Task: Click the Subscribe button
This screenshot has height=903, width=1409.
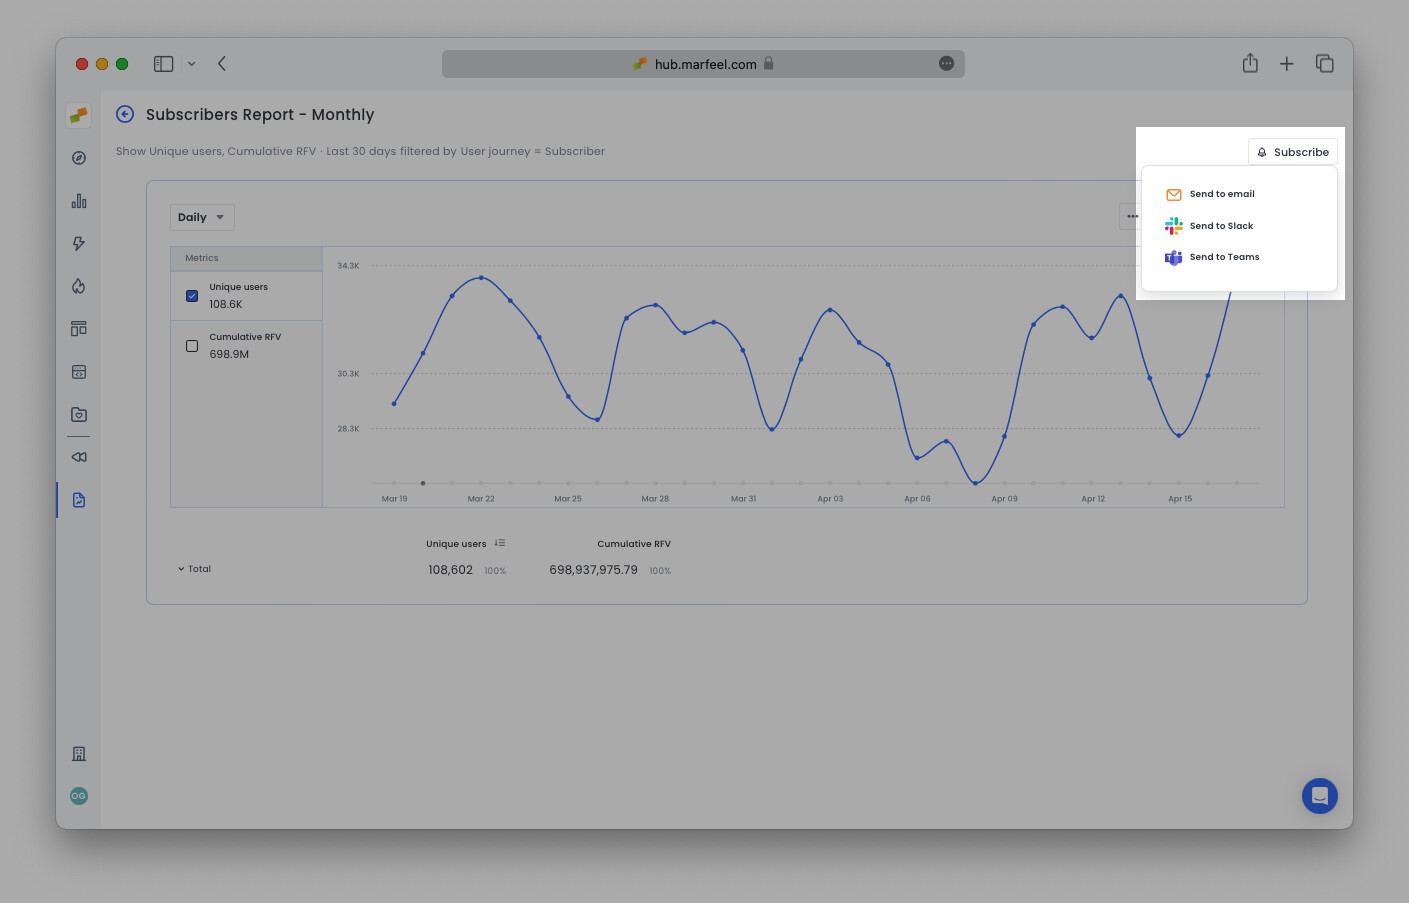Action: pos(1293,151)
